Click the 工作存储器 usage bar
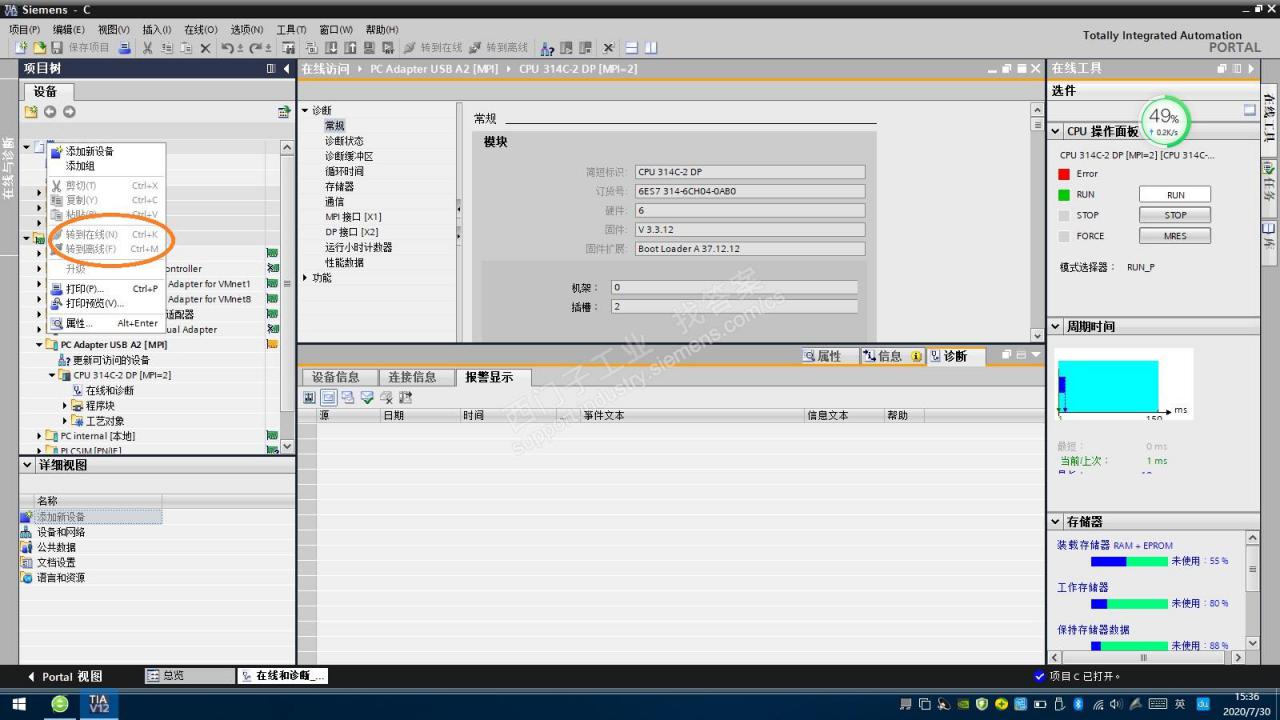The image size is (1280, 720). (x=1129, y=603)
